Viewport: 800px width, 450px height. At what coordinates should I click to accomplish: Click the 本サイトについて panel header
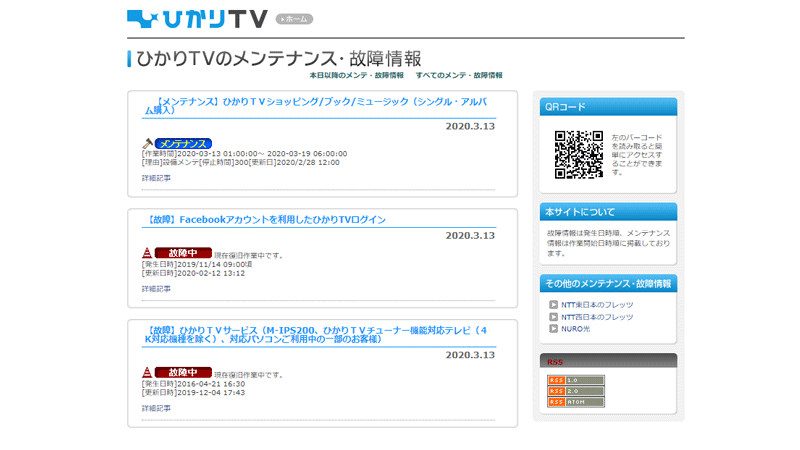pyautogui.click(x=608, y=212)
